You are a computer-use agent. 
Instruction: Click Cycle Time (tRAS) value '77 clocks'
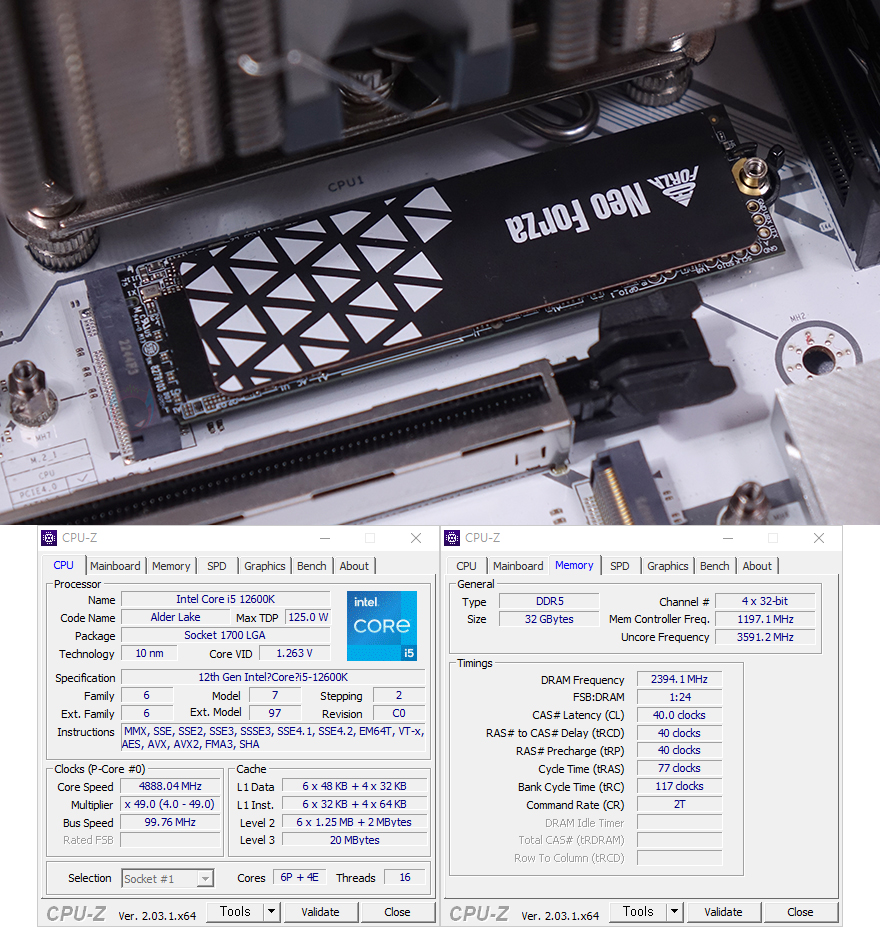(679, 769)
